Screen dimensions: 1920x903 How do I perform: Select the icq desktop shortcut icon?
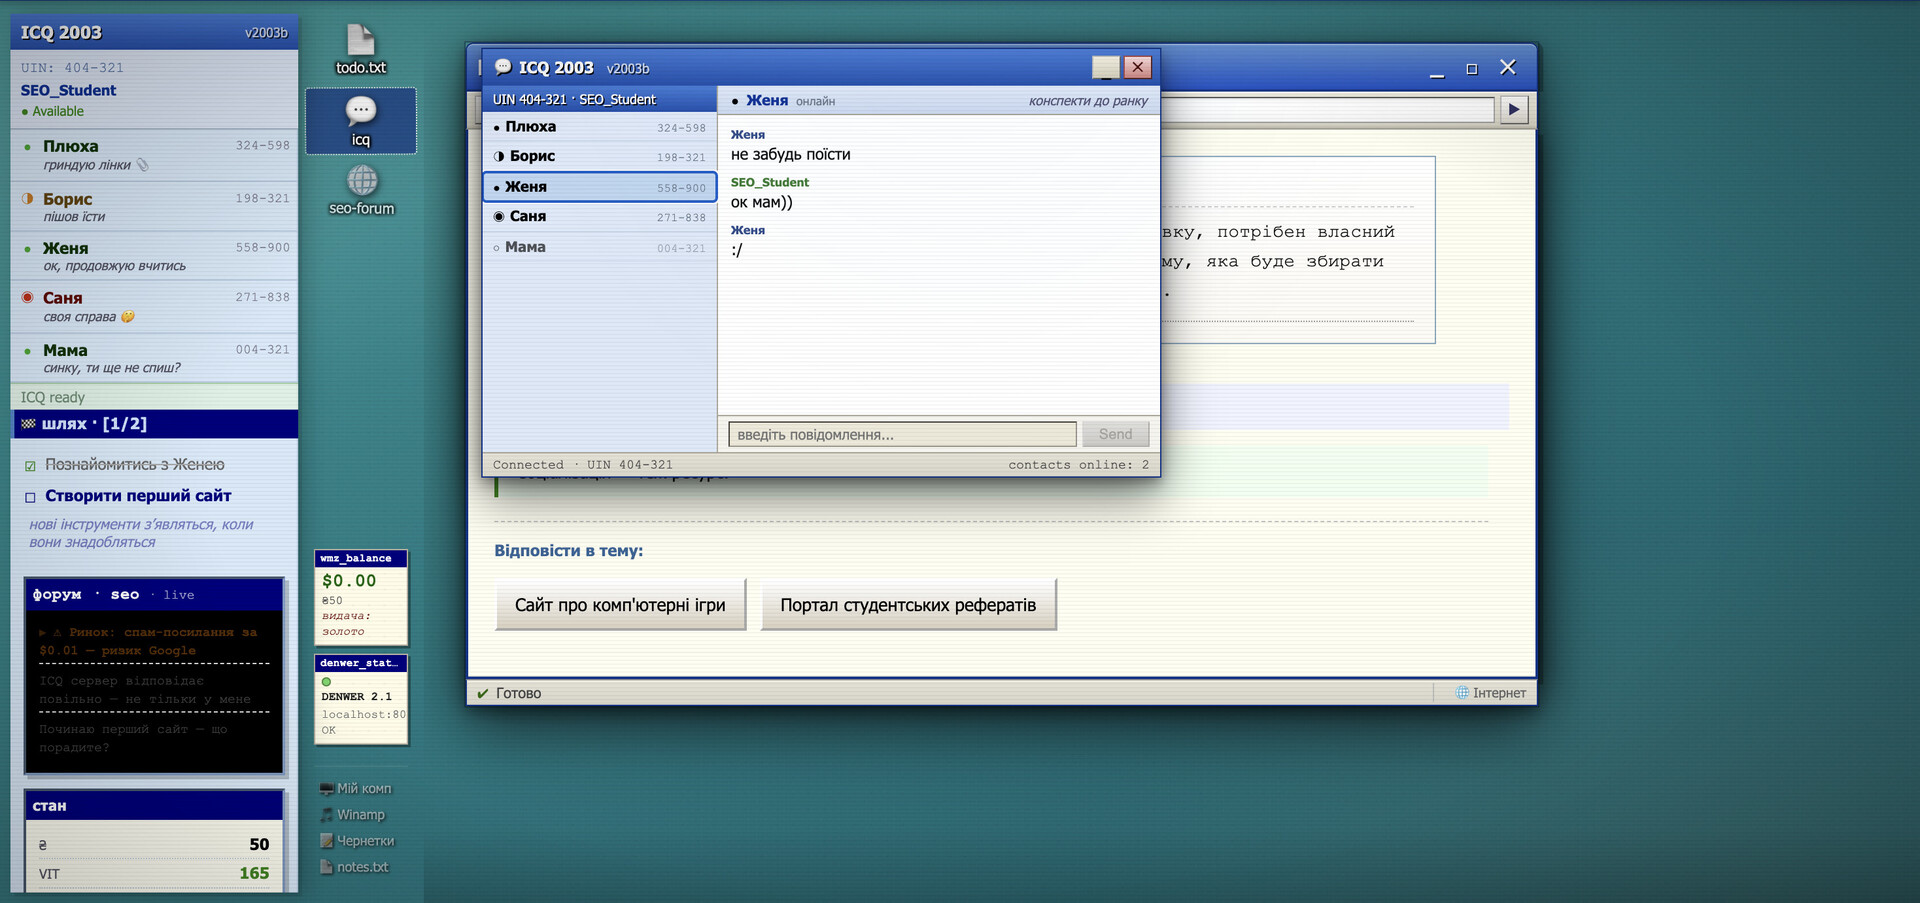pyautogui.click(x=361, y=121)
